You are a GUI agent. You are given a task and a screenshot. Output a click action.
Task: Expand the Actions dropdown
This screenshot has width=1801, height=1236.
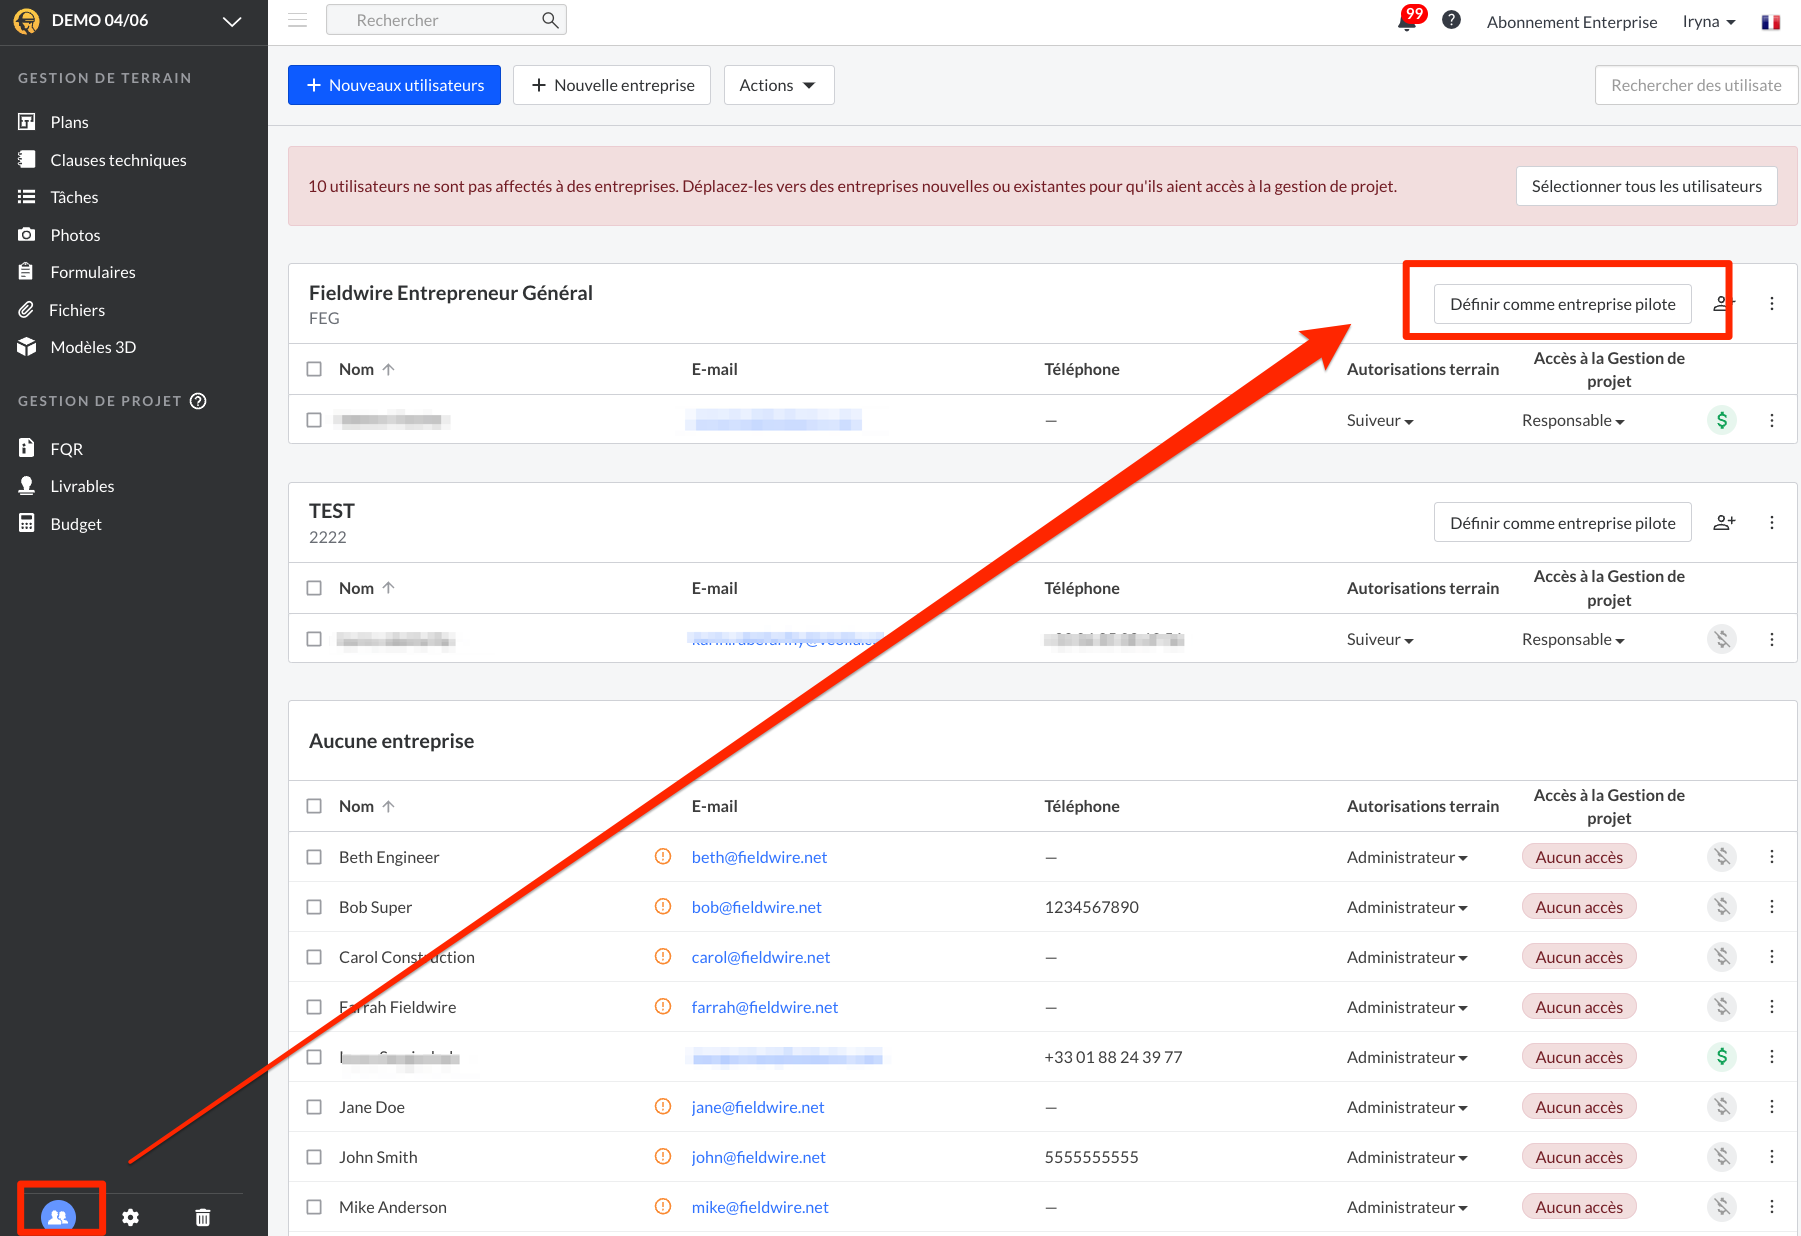point(778,85)
